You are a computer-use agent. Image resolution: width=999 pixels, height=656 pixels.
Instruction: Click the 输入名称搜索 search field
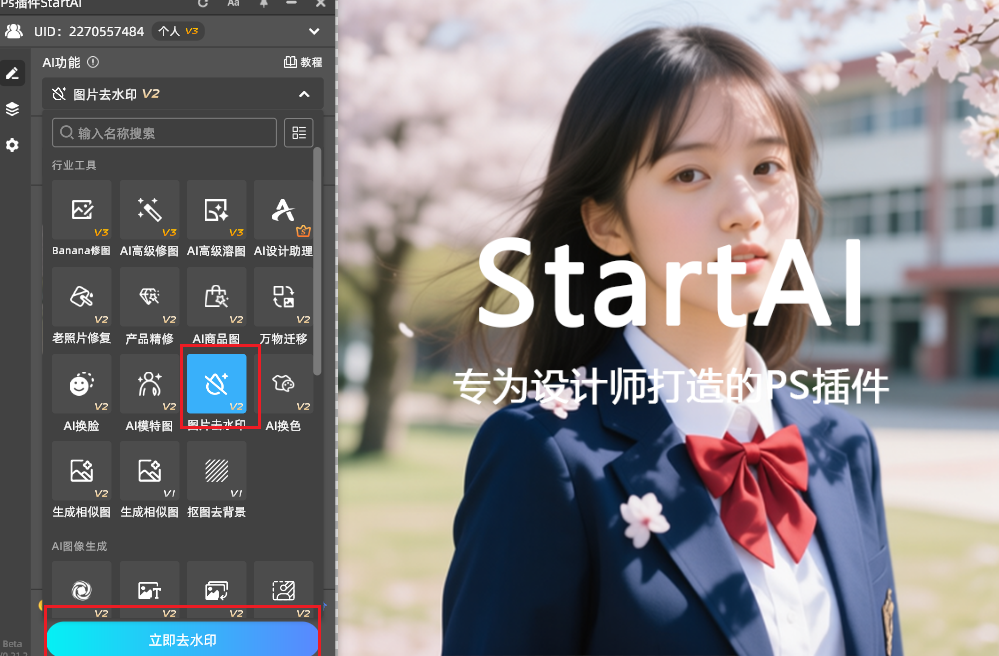[165, 133]
